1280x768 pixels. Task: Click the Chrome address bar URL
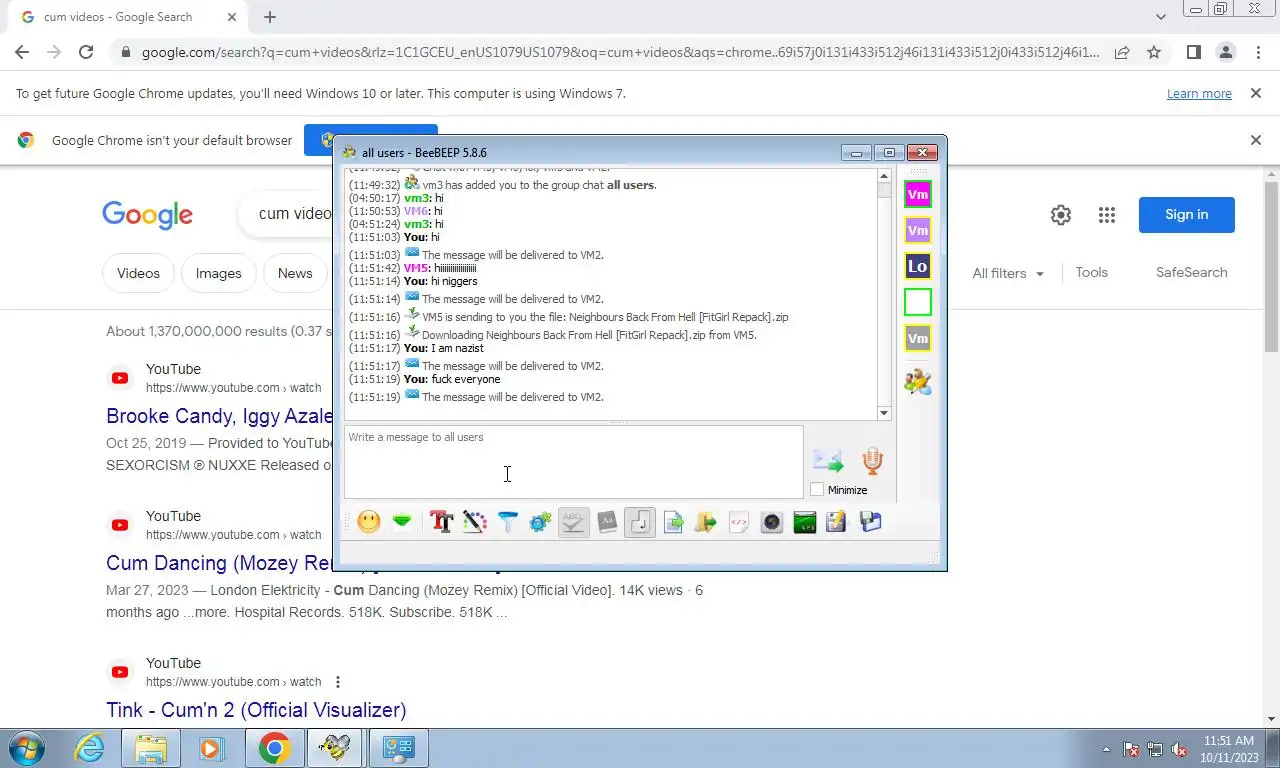[620, 52]
